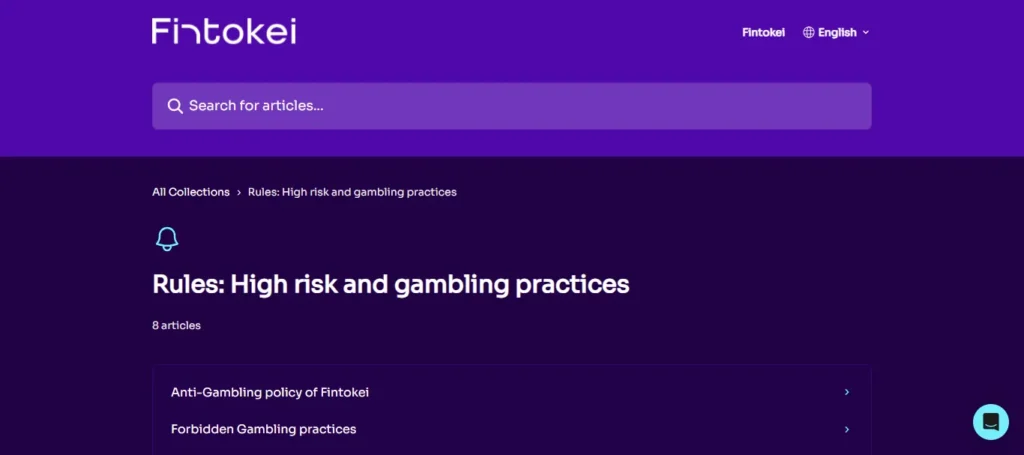Click the breadcrumb separator arrow
Screen dimensions: 1024x455
pos(239,193)
